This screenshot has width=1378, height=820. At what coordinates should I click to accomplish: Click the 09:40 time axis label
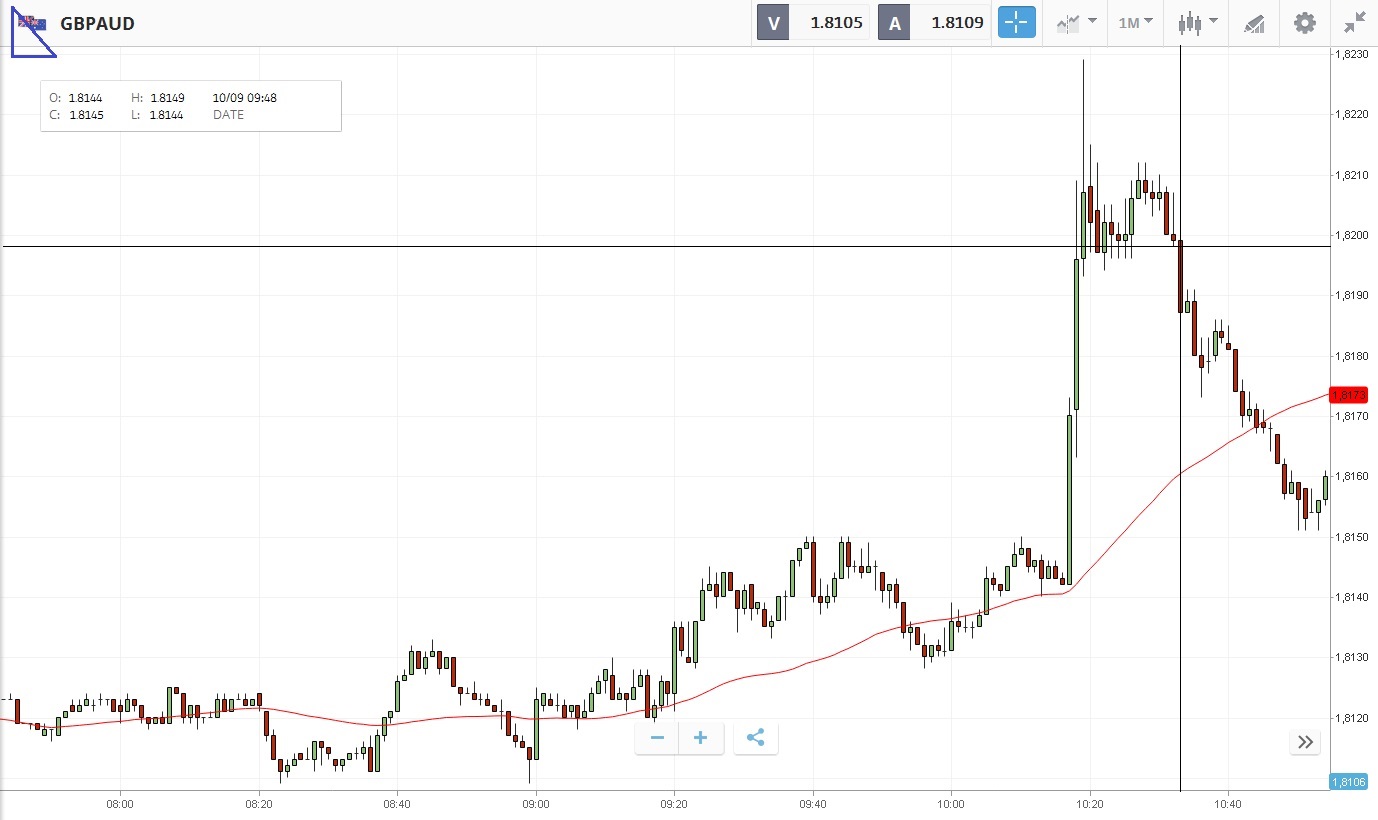point(813,803)
